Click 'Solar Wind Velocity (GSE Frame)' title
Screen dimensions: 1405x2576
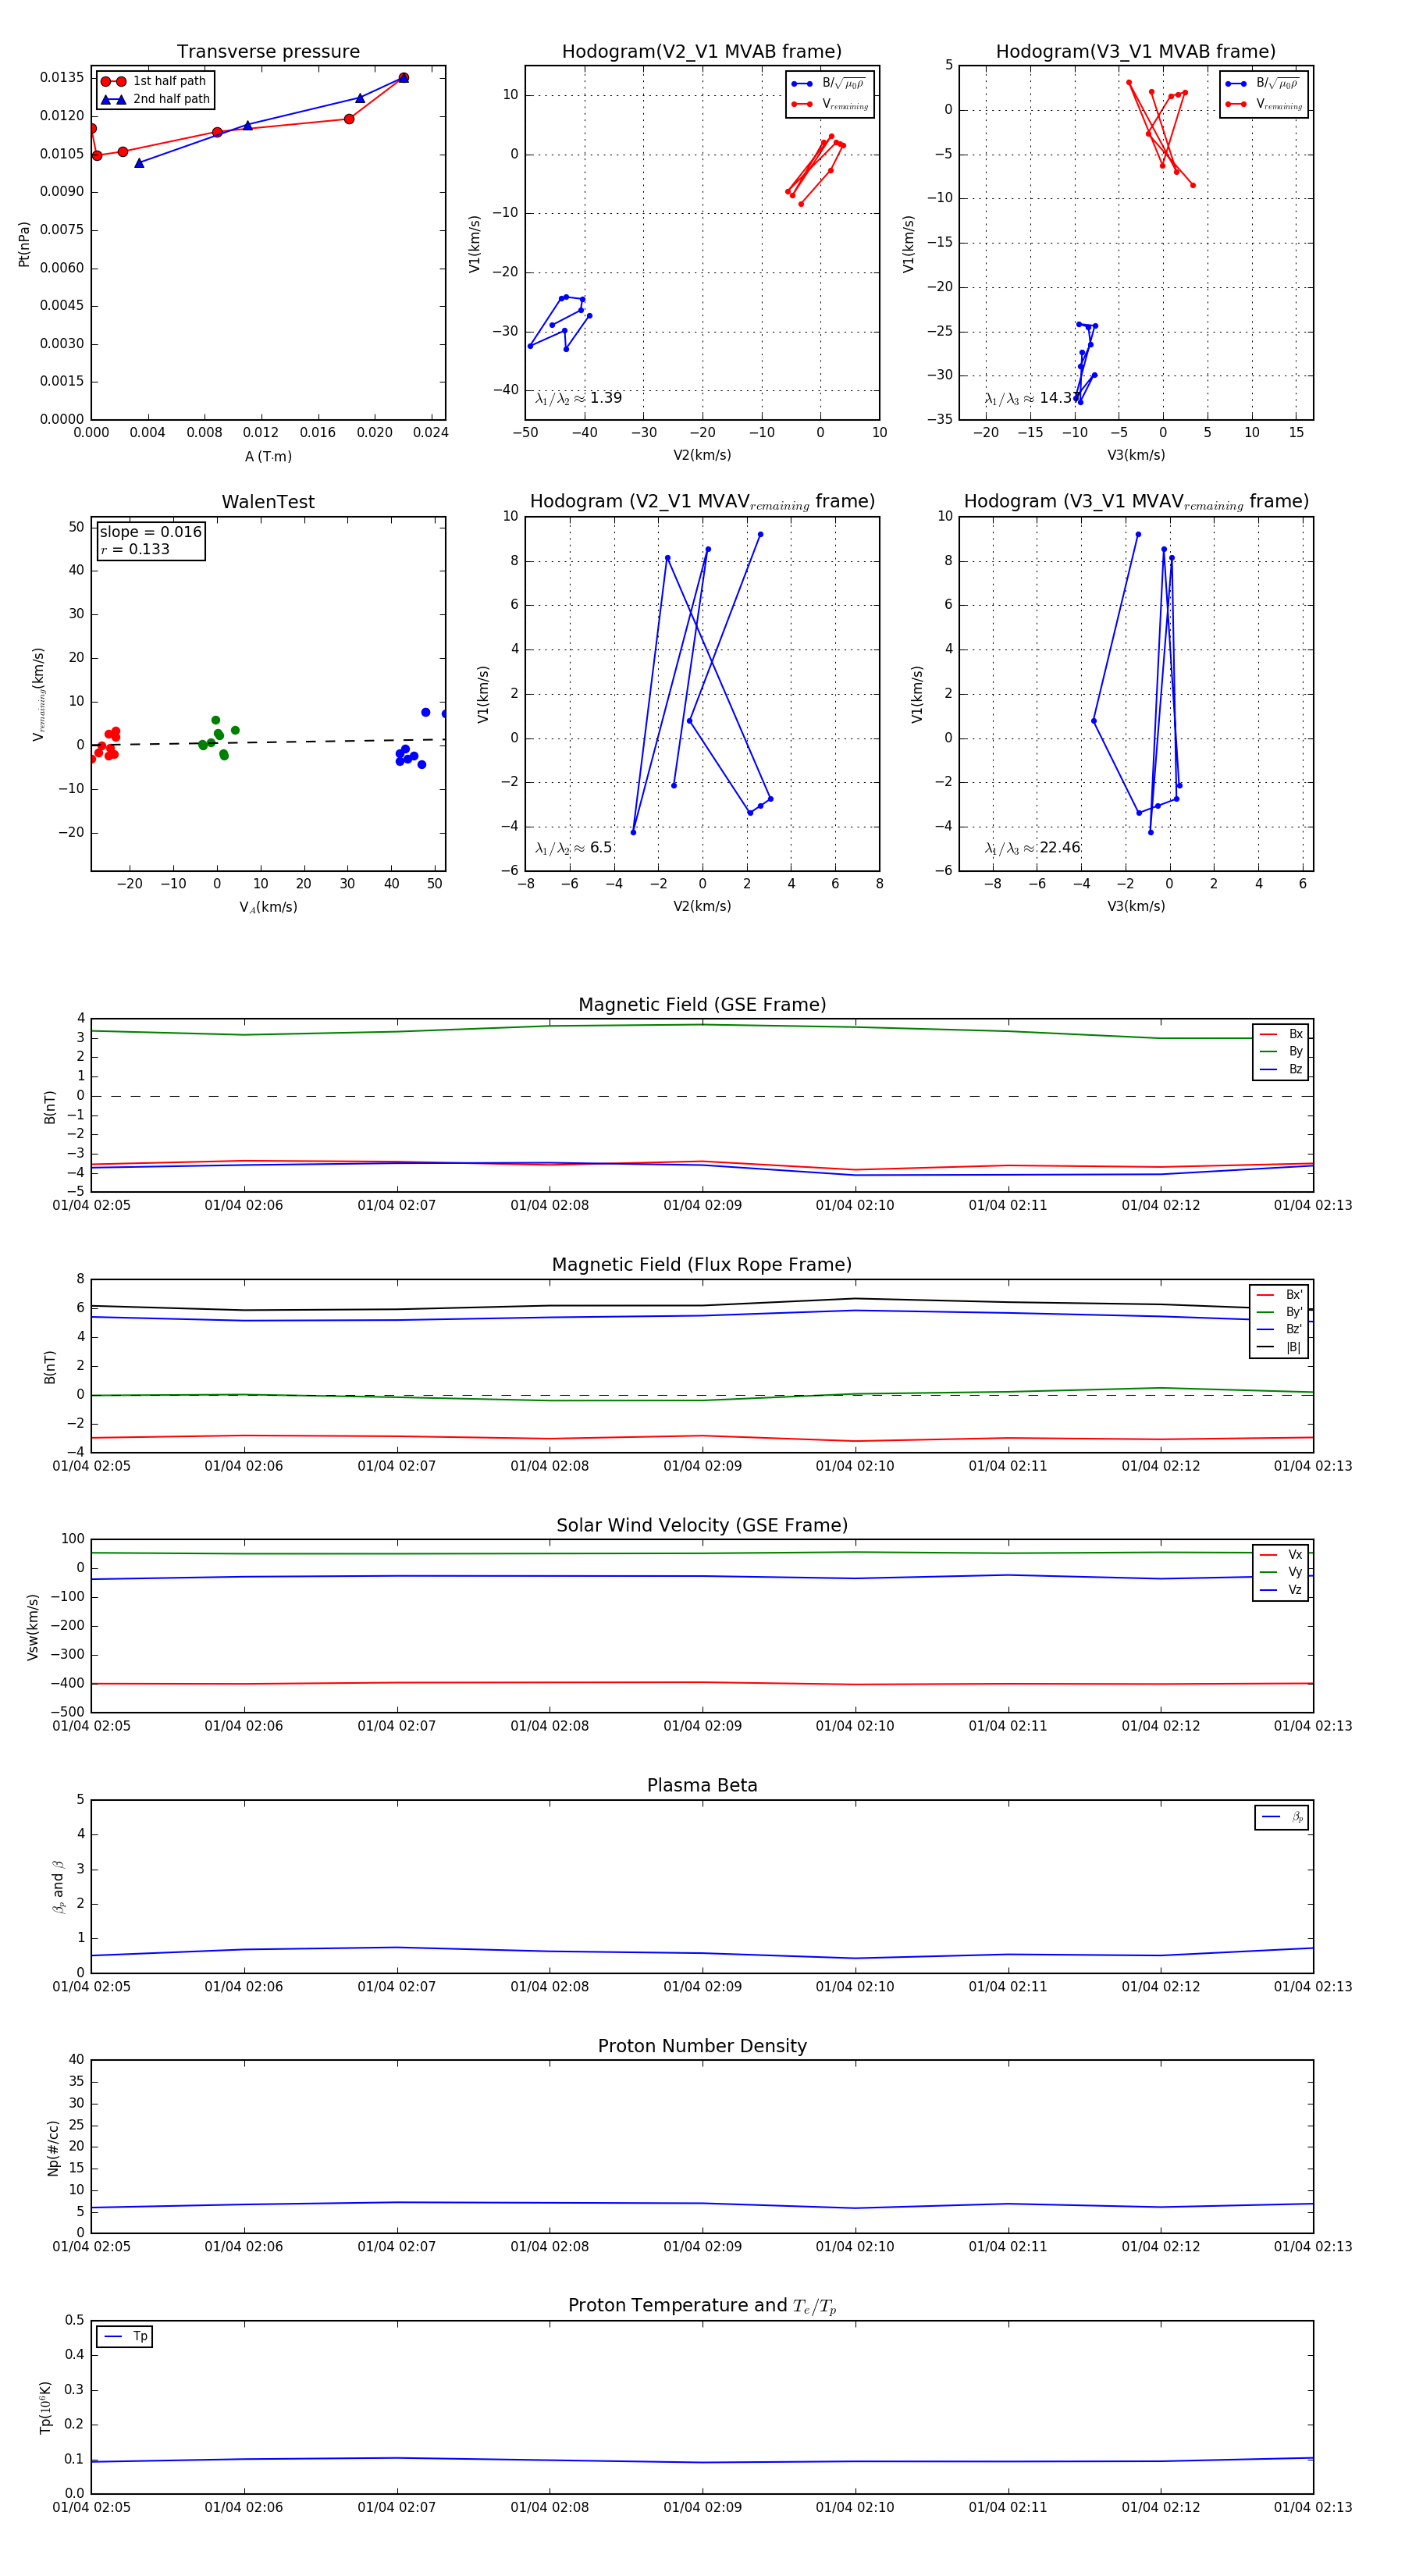tap(702, 1525)
